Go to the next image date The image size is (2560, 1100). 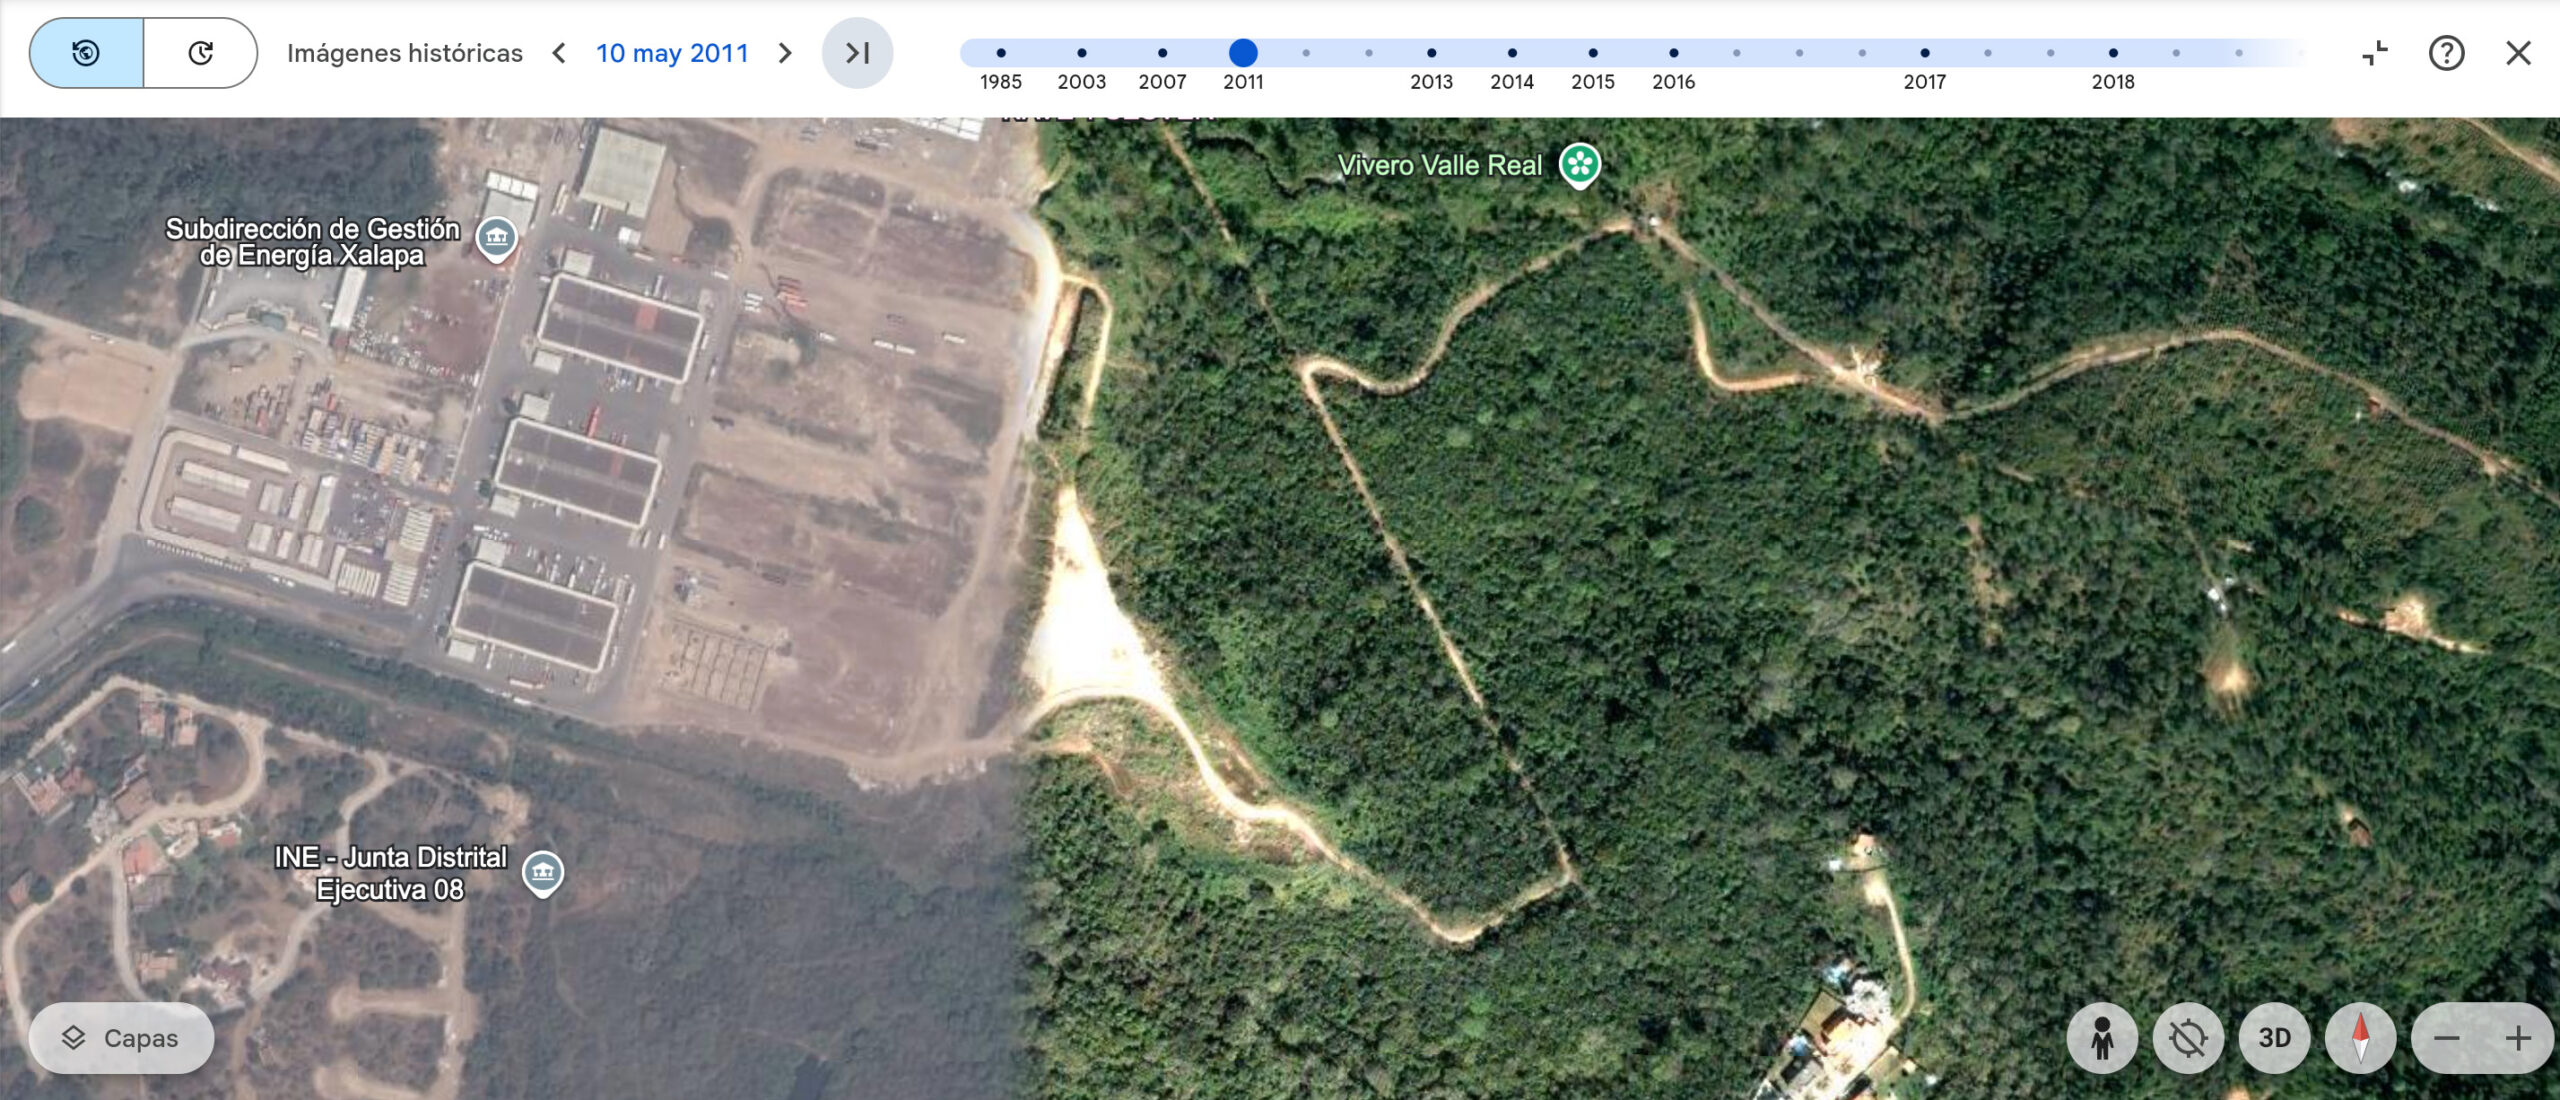coord(785,53)
